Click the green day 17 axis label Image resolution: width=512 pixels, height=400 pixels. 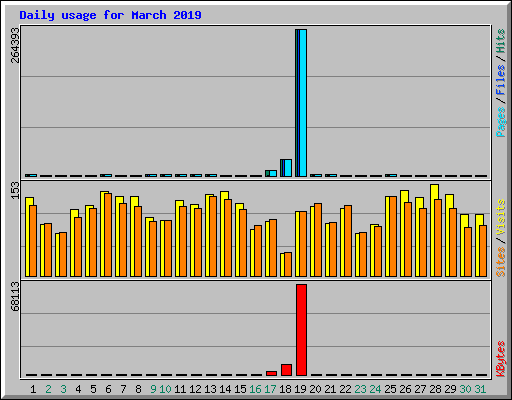tap(270, 389)
